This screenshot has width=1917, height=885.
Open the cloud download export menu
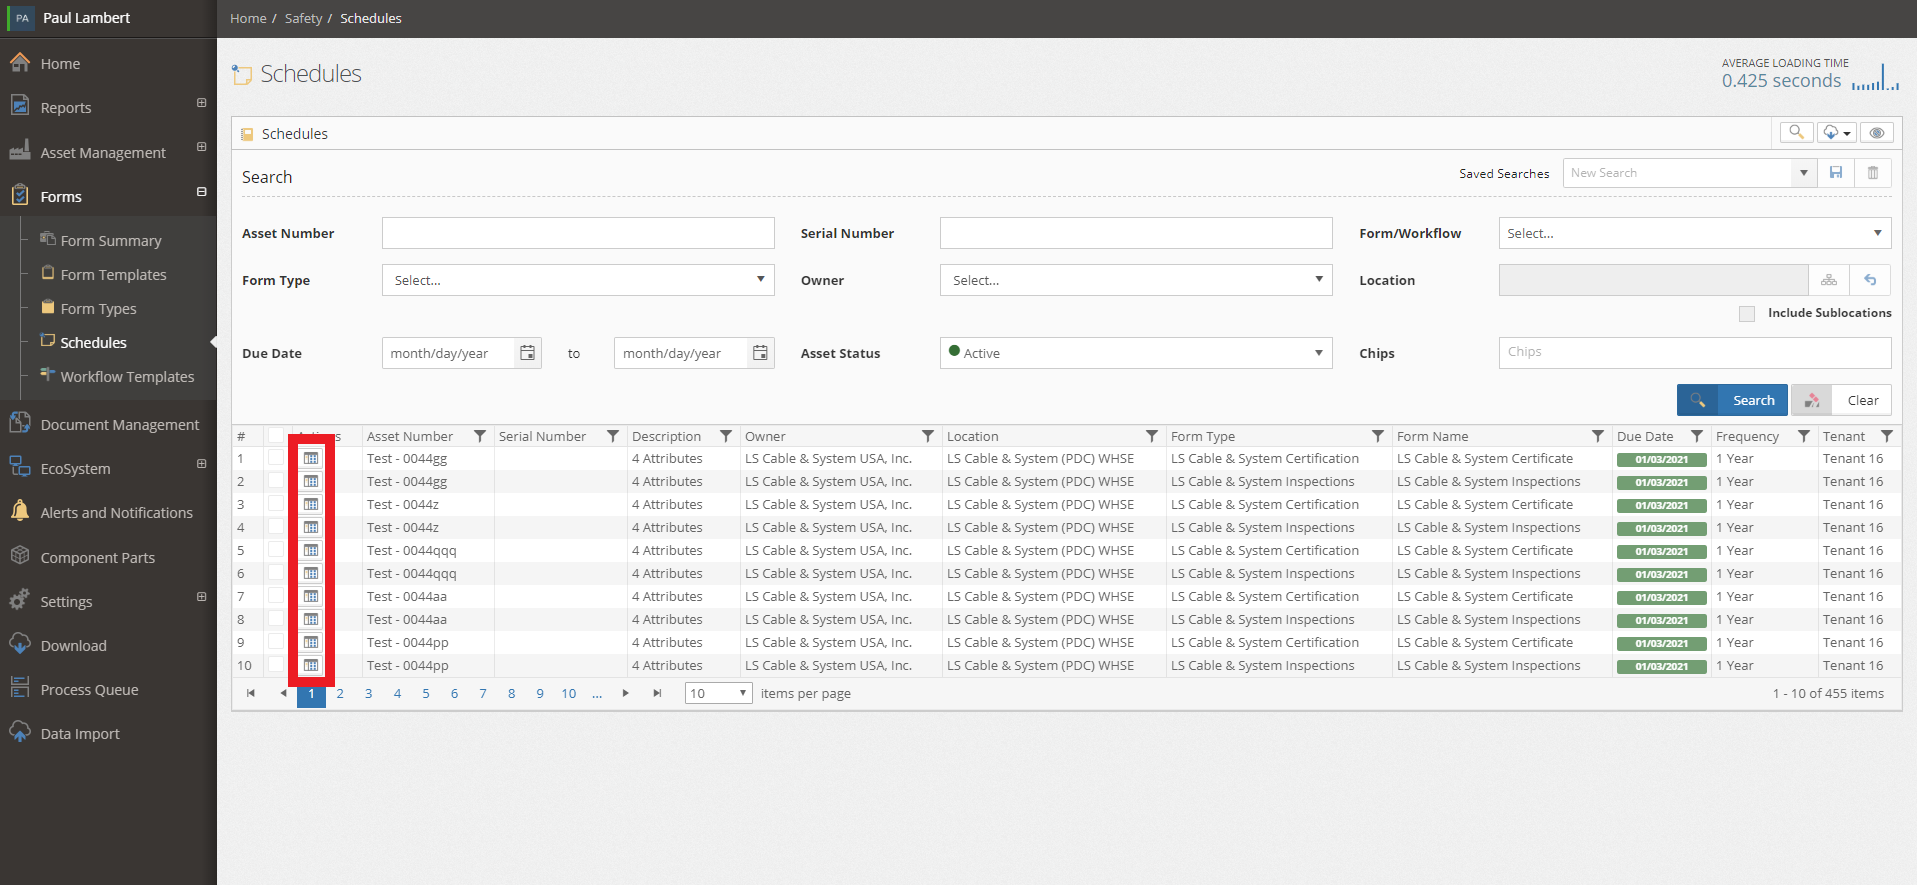(x=1837, y=132)
